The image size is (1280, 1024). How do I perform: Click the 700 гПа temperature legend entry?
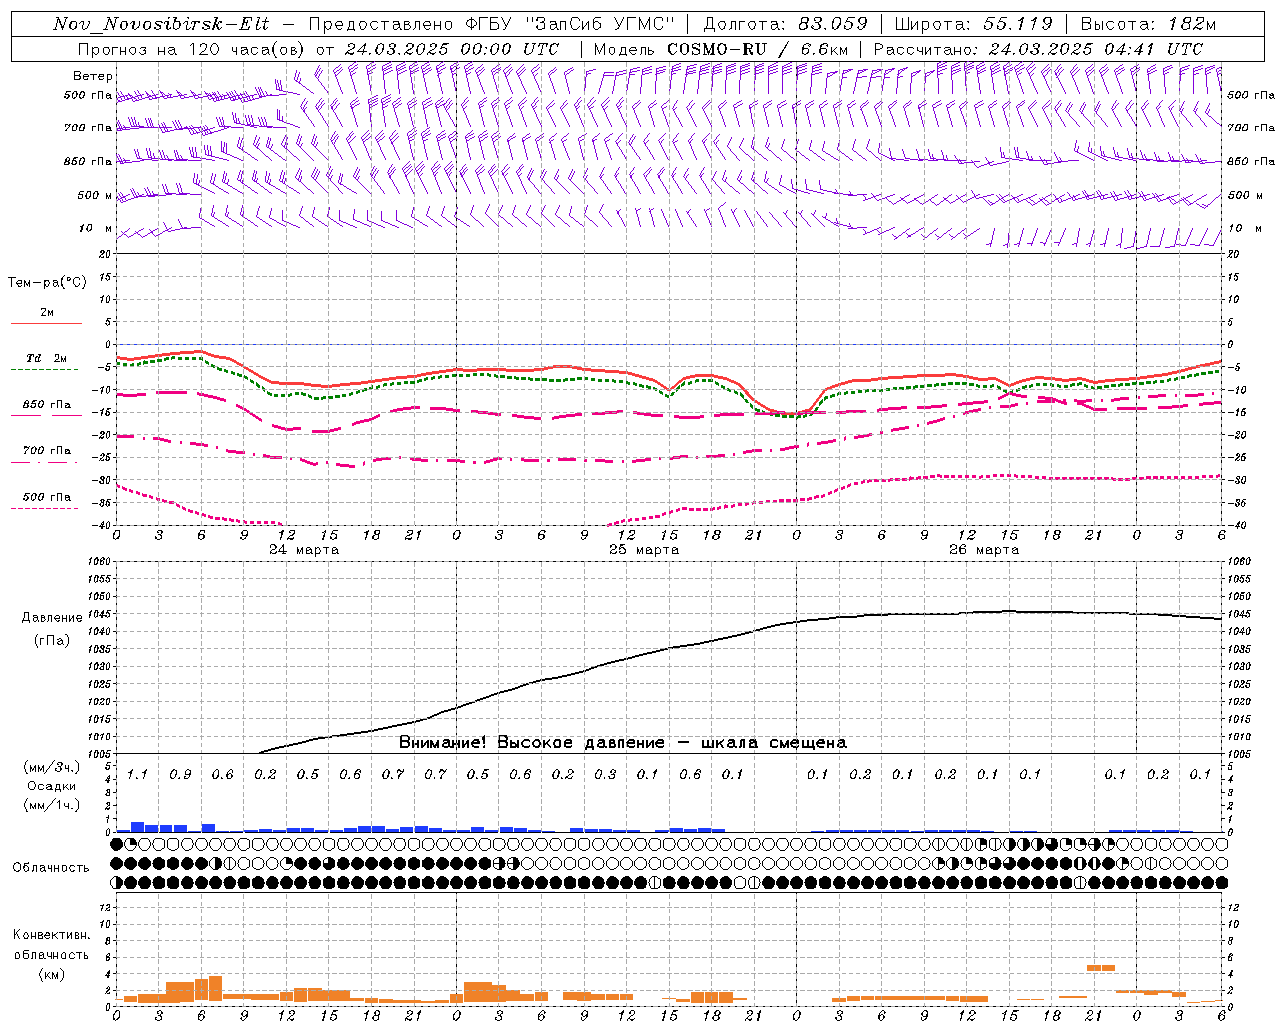46,451
